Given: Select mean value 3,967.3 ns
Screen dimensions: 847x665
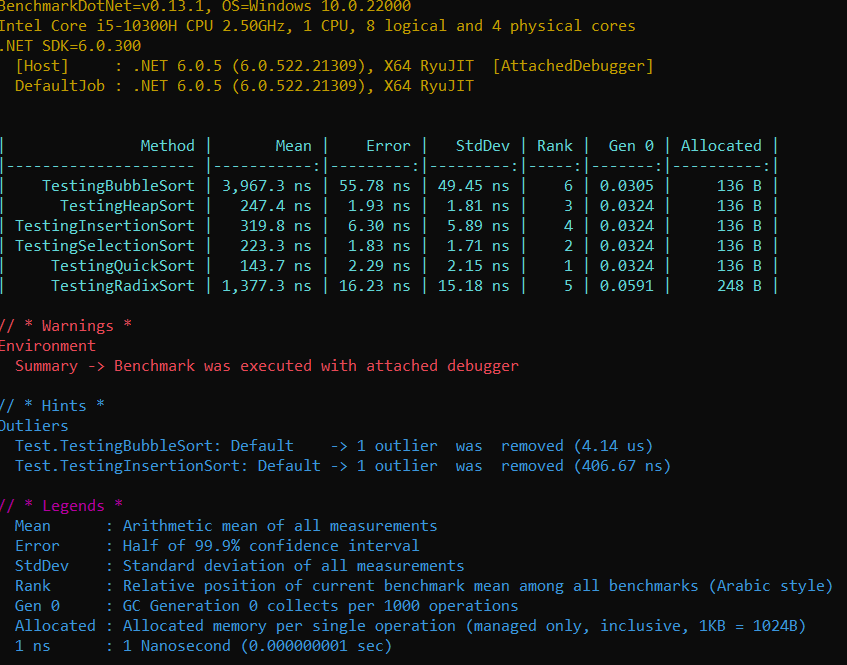Looking at the screenshot, I should point(267,186).
